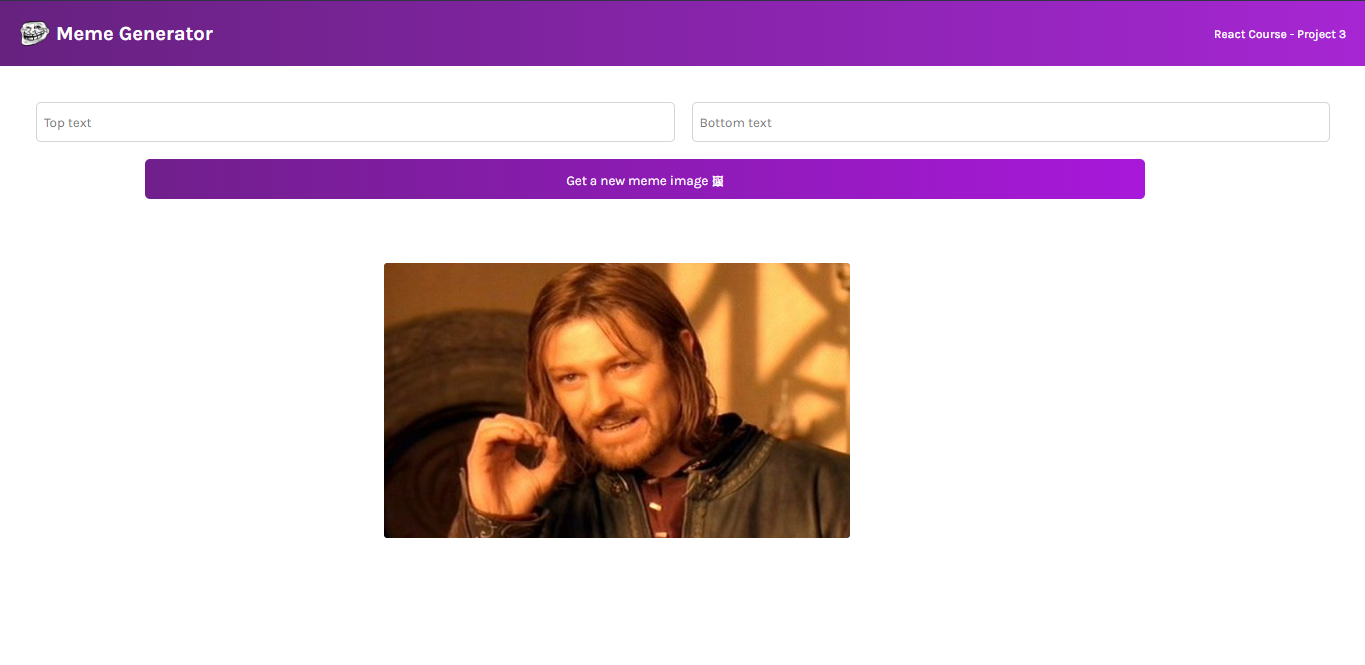Click the meme preview in the page center
Screen dimensions: 1365x665
coord(616,400)
